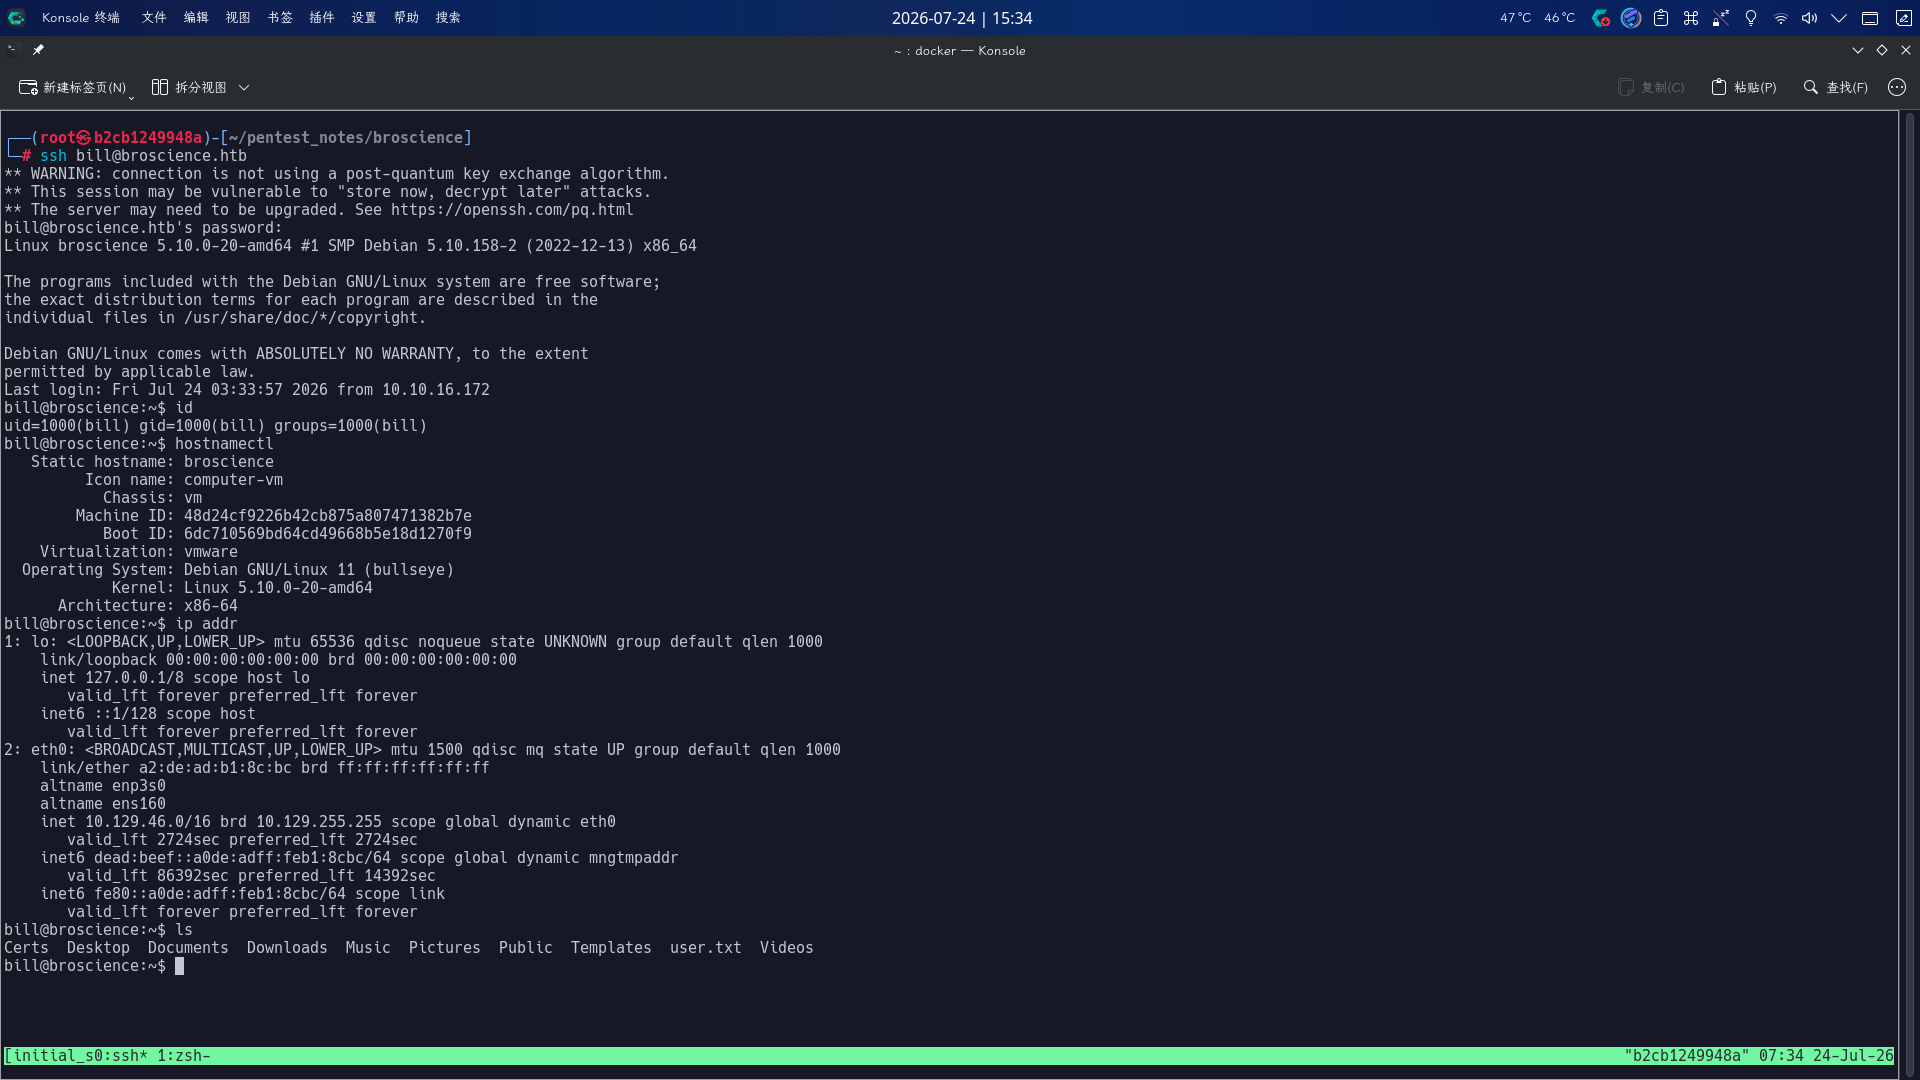Click the pin window icon
The image size is (1920, 1080).
(x=38, y=50)
